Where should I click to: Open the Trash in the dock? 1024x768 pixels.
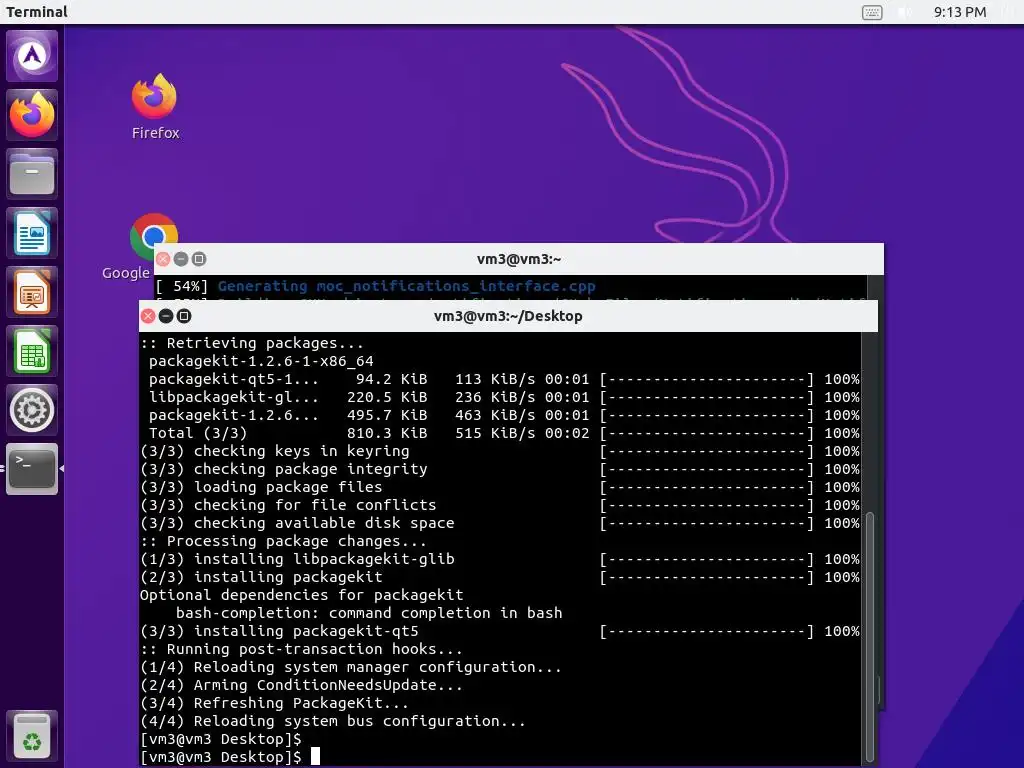point(32,735)
